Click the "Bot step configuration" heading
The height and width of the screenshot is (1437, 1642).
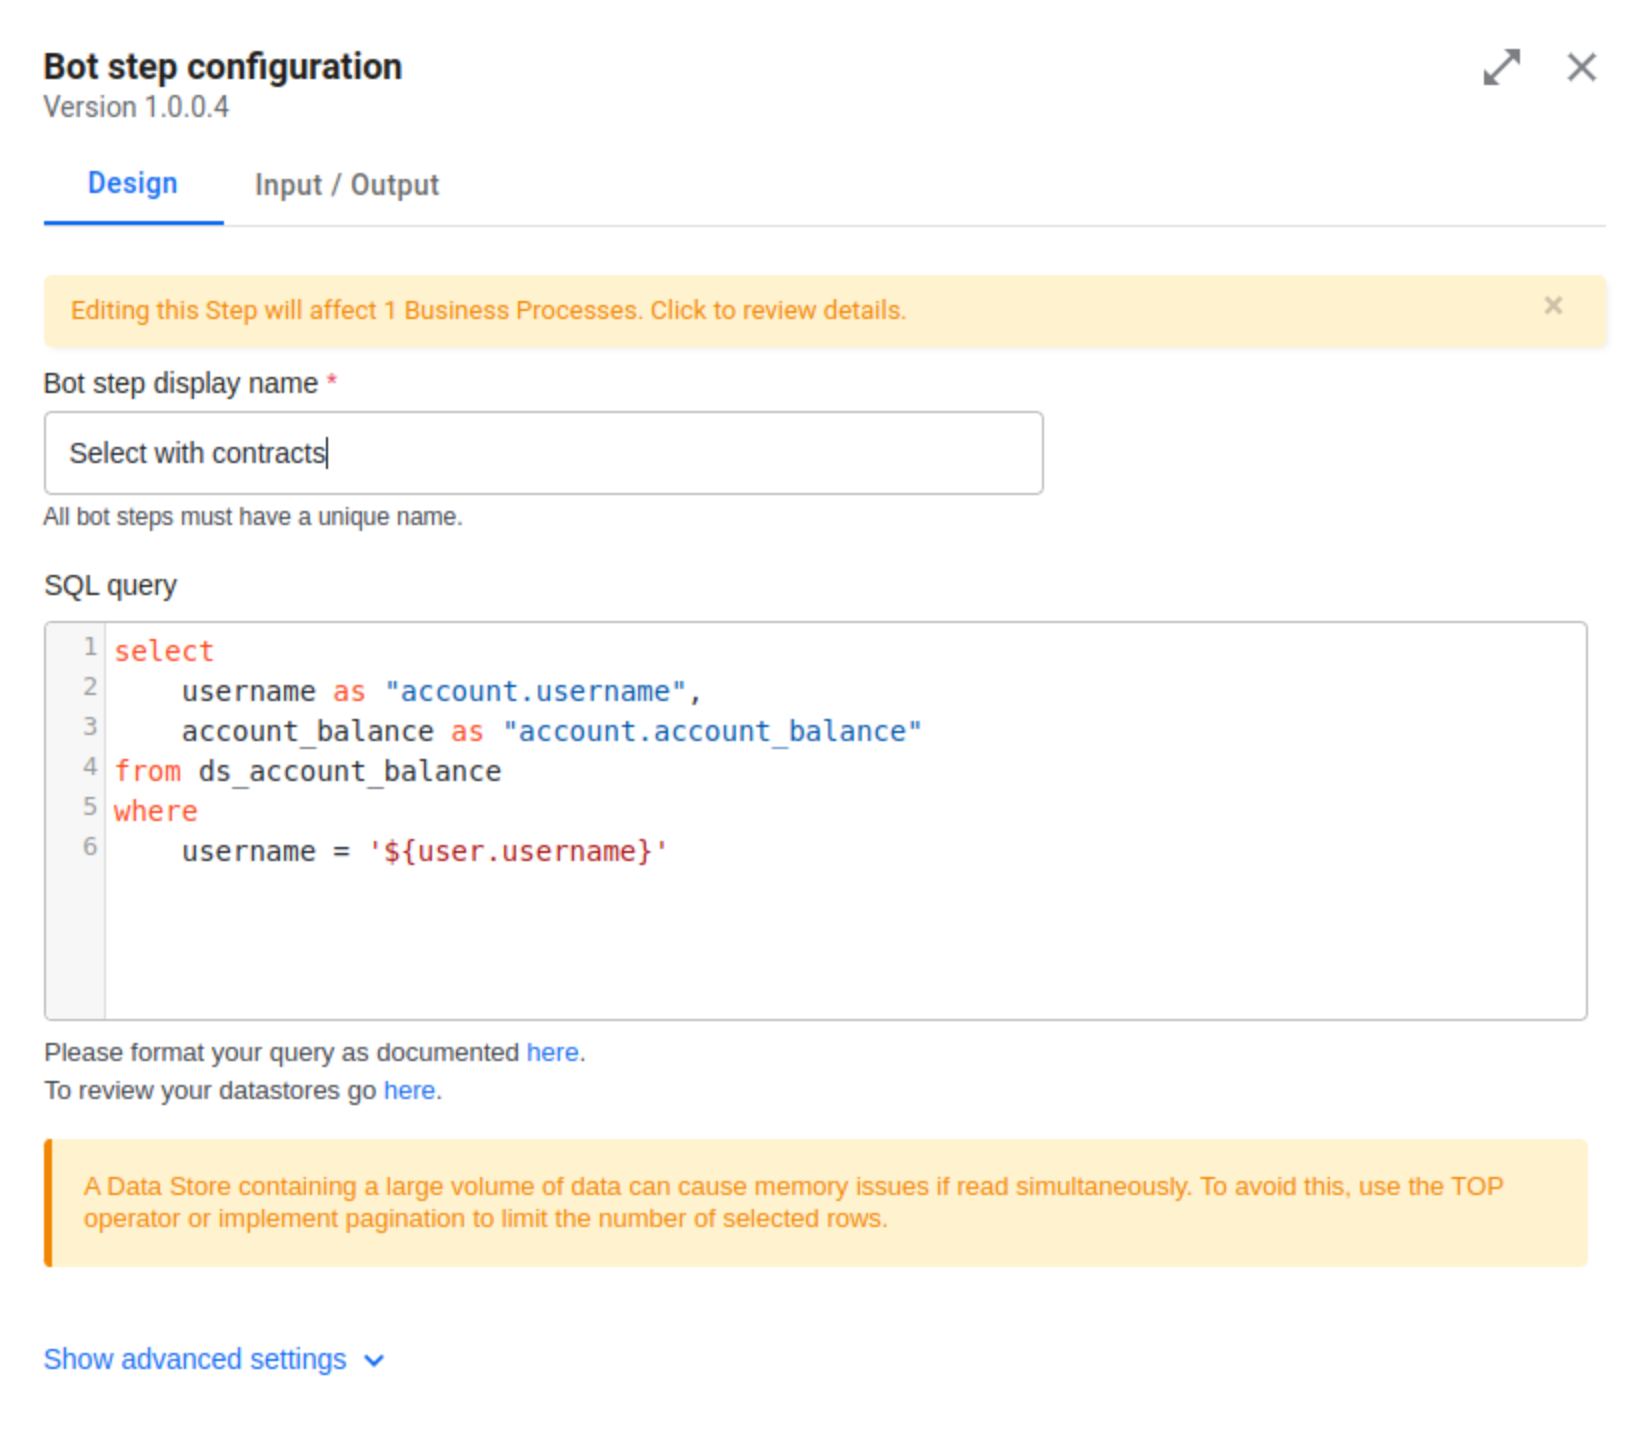pos(223,67)
